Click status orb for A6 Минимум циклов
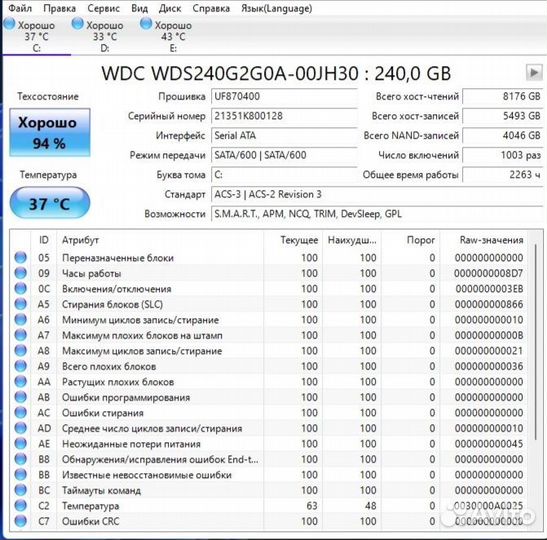 (x=21, y=320)
